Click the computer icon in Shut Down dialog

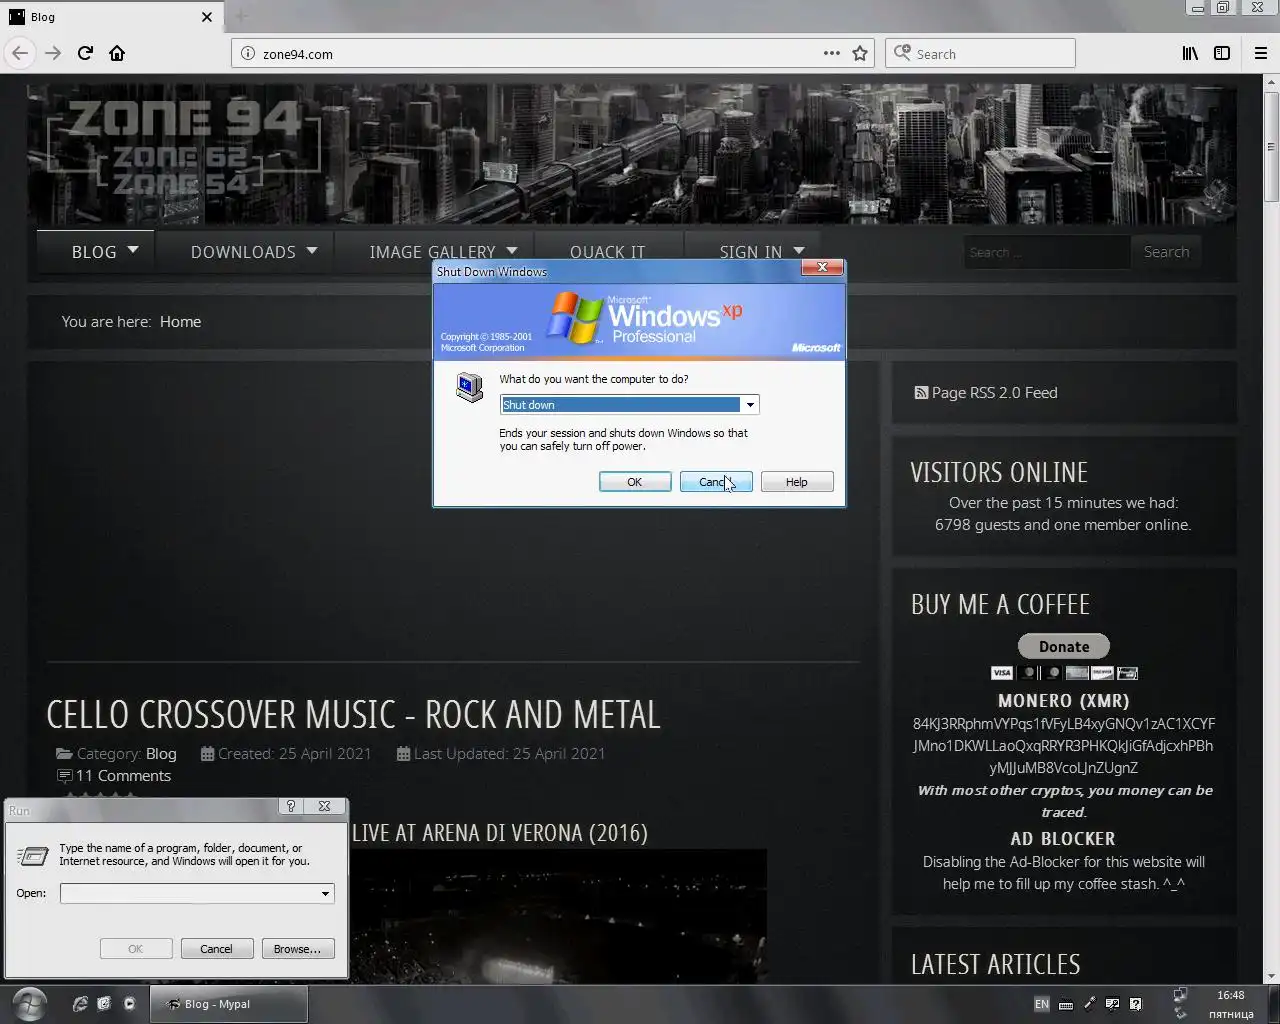point(469,387)
